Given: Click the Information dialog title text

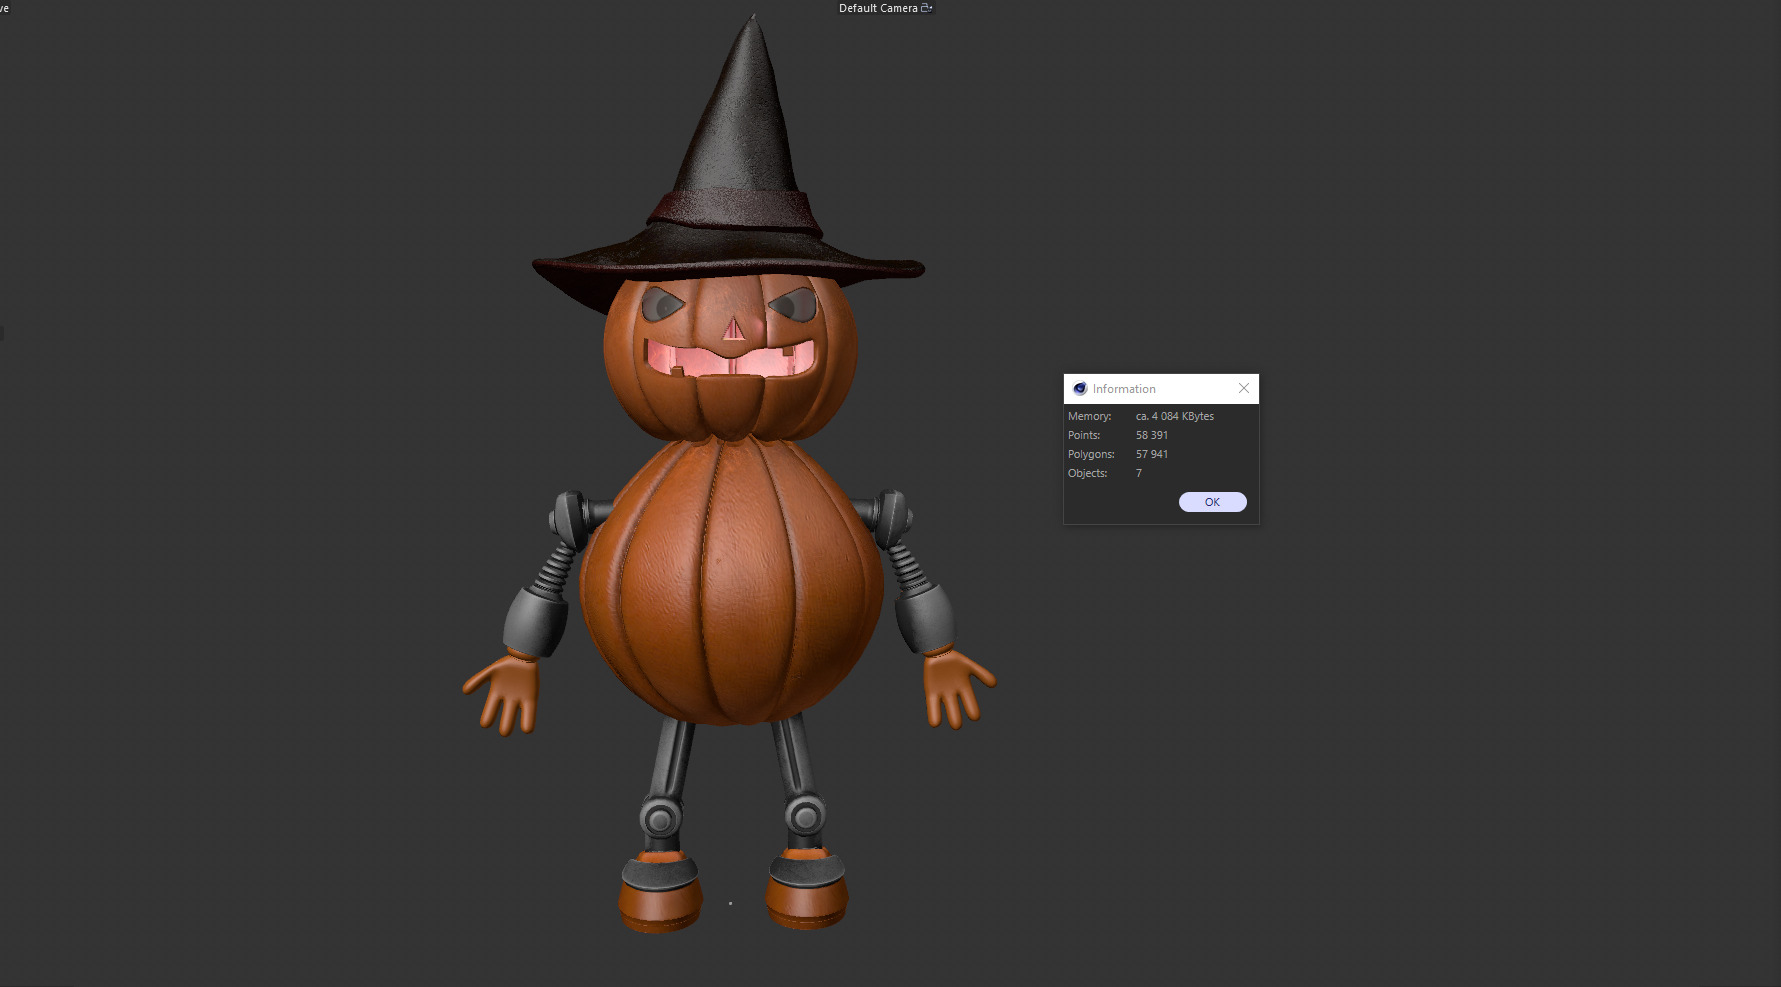Looking at the screenshot, I should [1124, 389].
